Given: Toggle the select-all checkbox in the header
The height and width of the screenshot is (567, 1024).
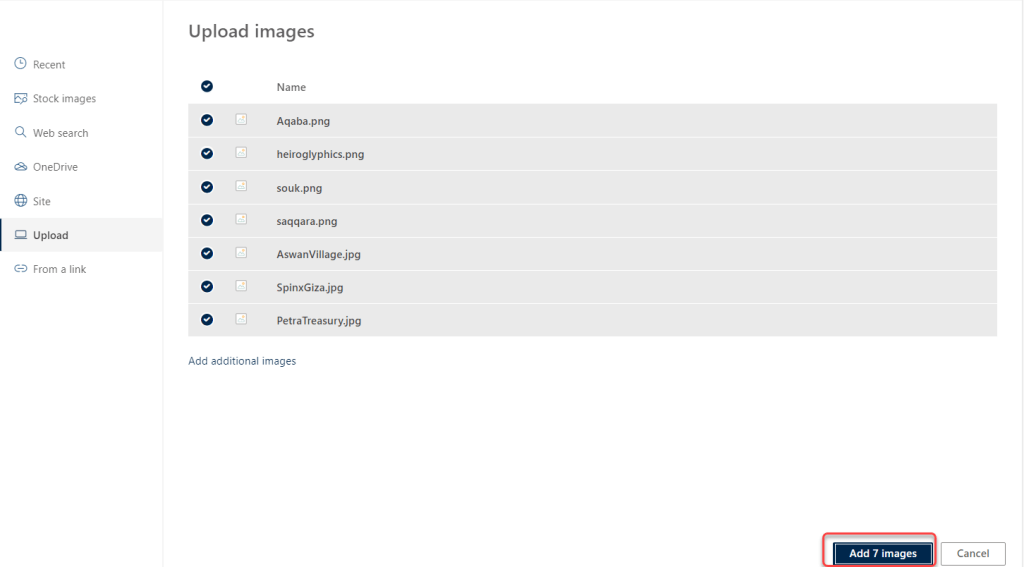Looking at the screenshot, I should 207,86.
